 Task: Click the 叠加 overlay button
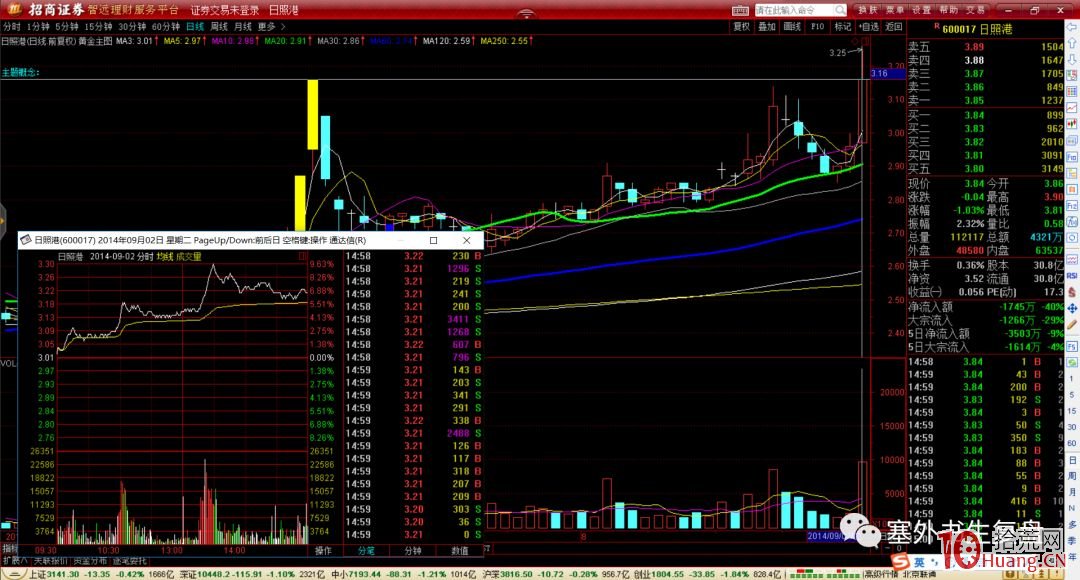(767, 26)
